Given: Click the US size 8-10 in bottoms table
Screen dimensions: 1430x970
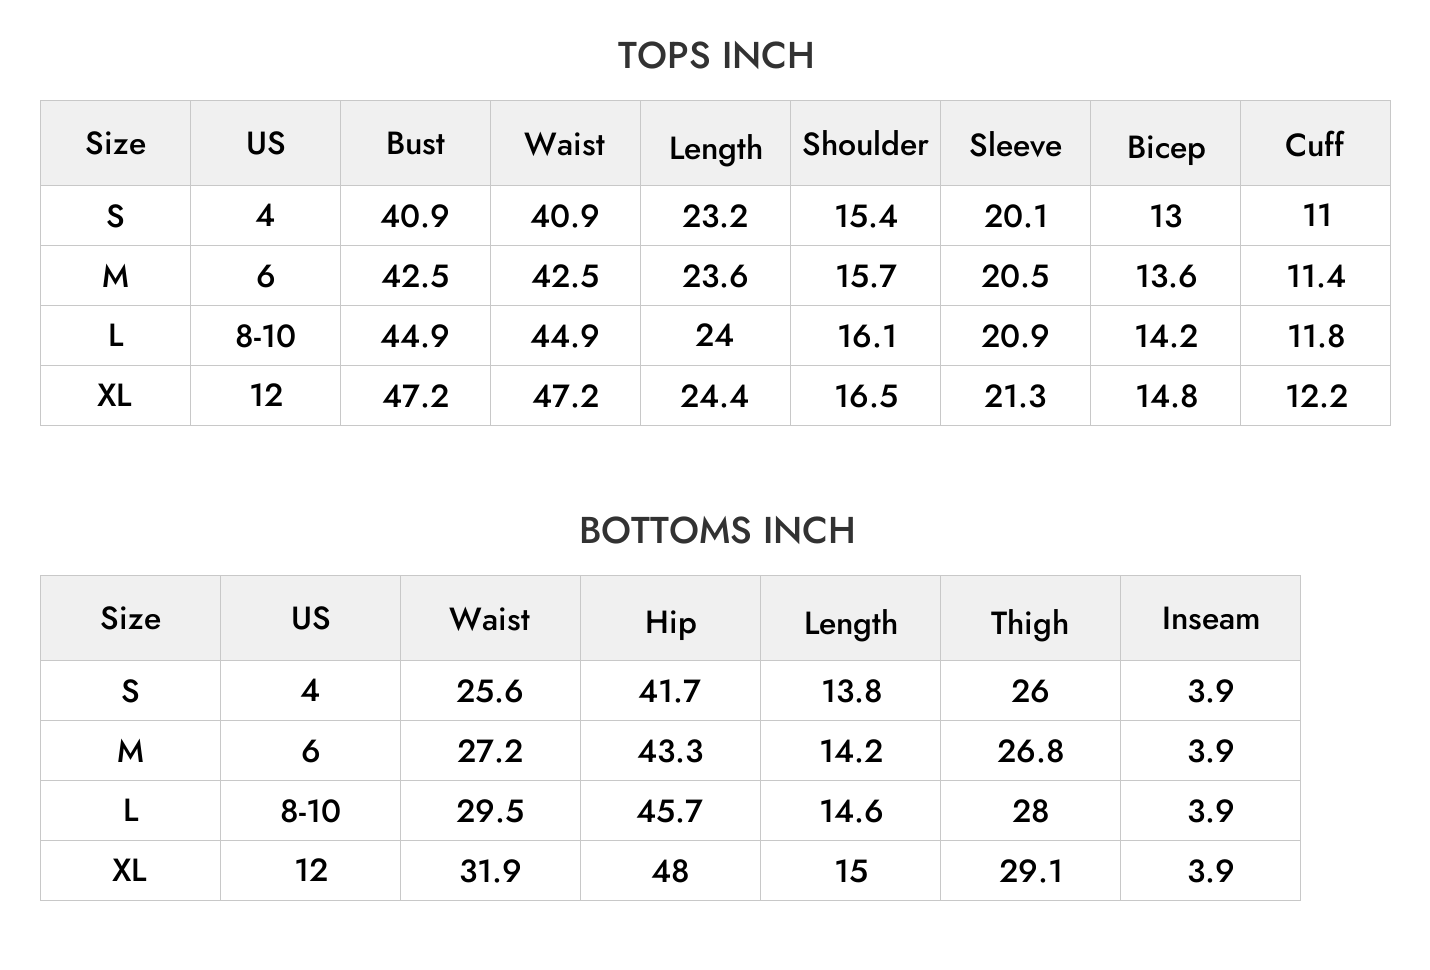Looking at the screenshot, I should (310, 811).
